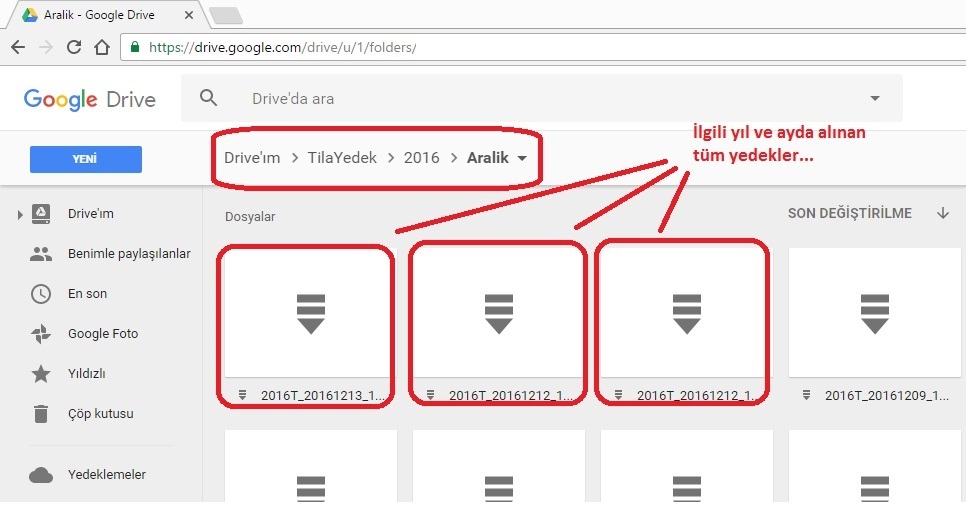Image resolution: width=966 pixels, height=525 pixels.
Task: Click the cloud icon for Yedeklemeler
Action: (41, 475)
